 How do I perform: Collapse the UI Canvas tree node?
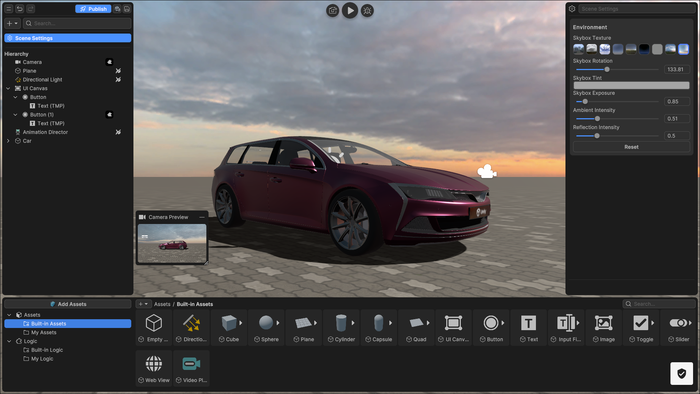click(8, 88)
